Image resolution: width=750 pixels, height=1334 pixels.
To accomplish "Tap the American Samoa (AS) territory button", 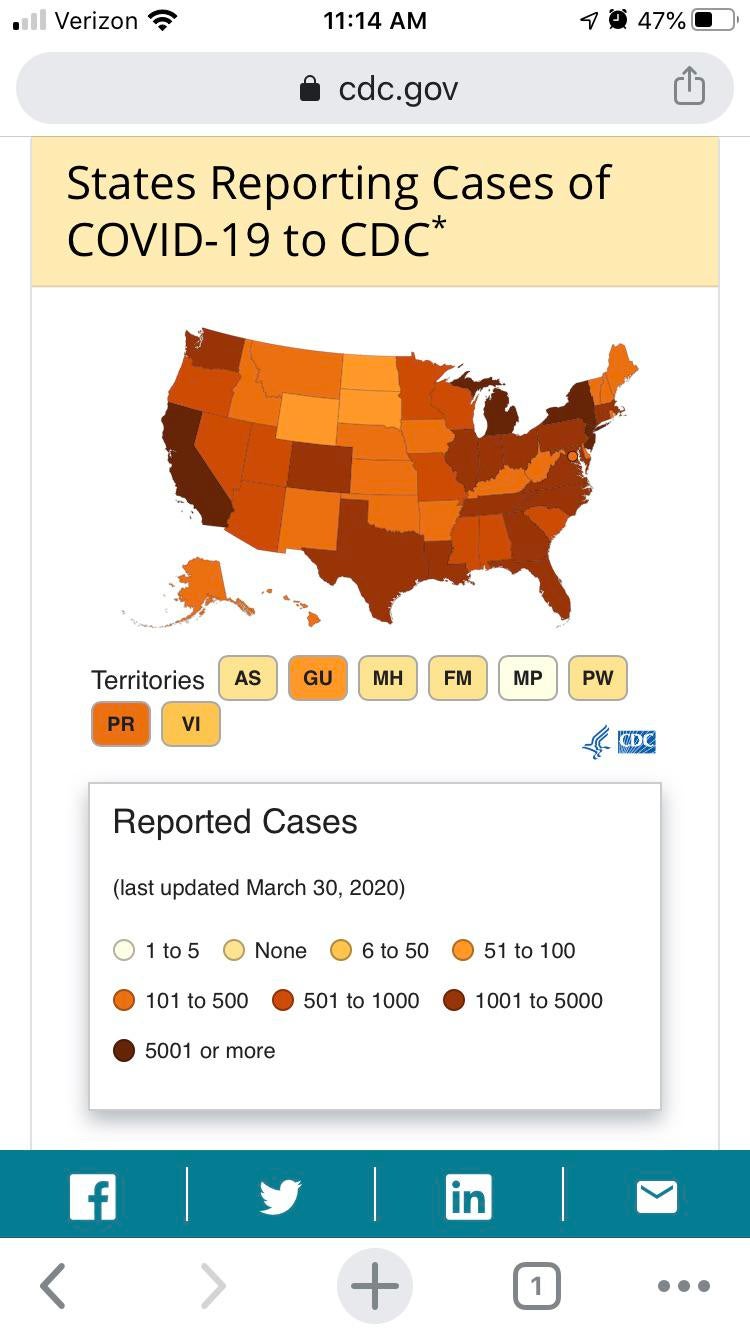I will point(248,678).
